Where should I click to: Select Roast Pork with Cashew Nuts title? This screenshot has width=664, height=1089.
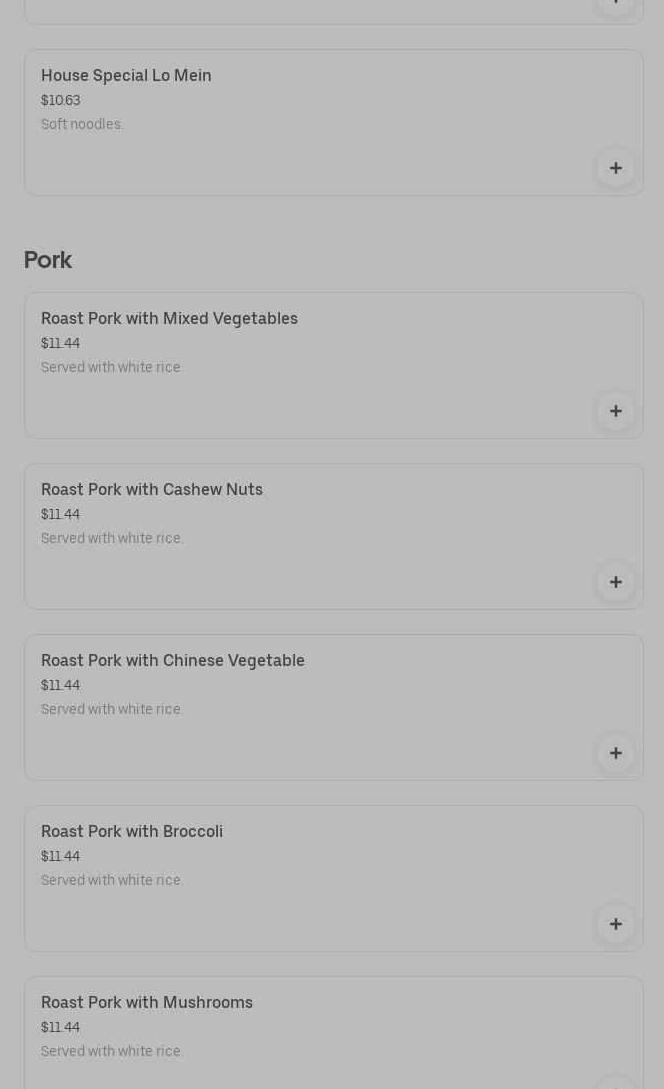point(152,490)
